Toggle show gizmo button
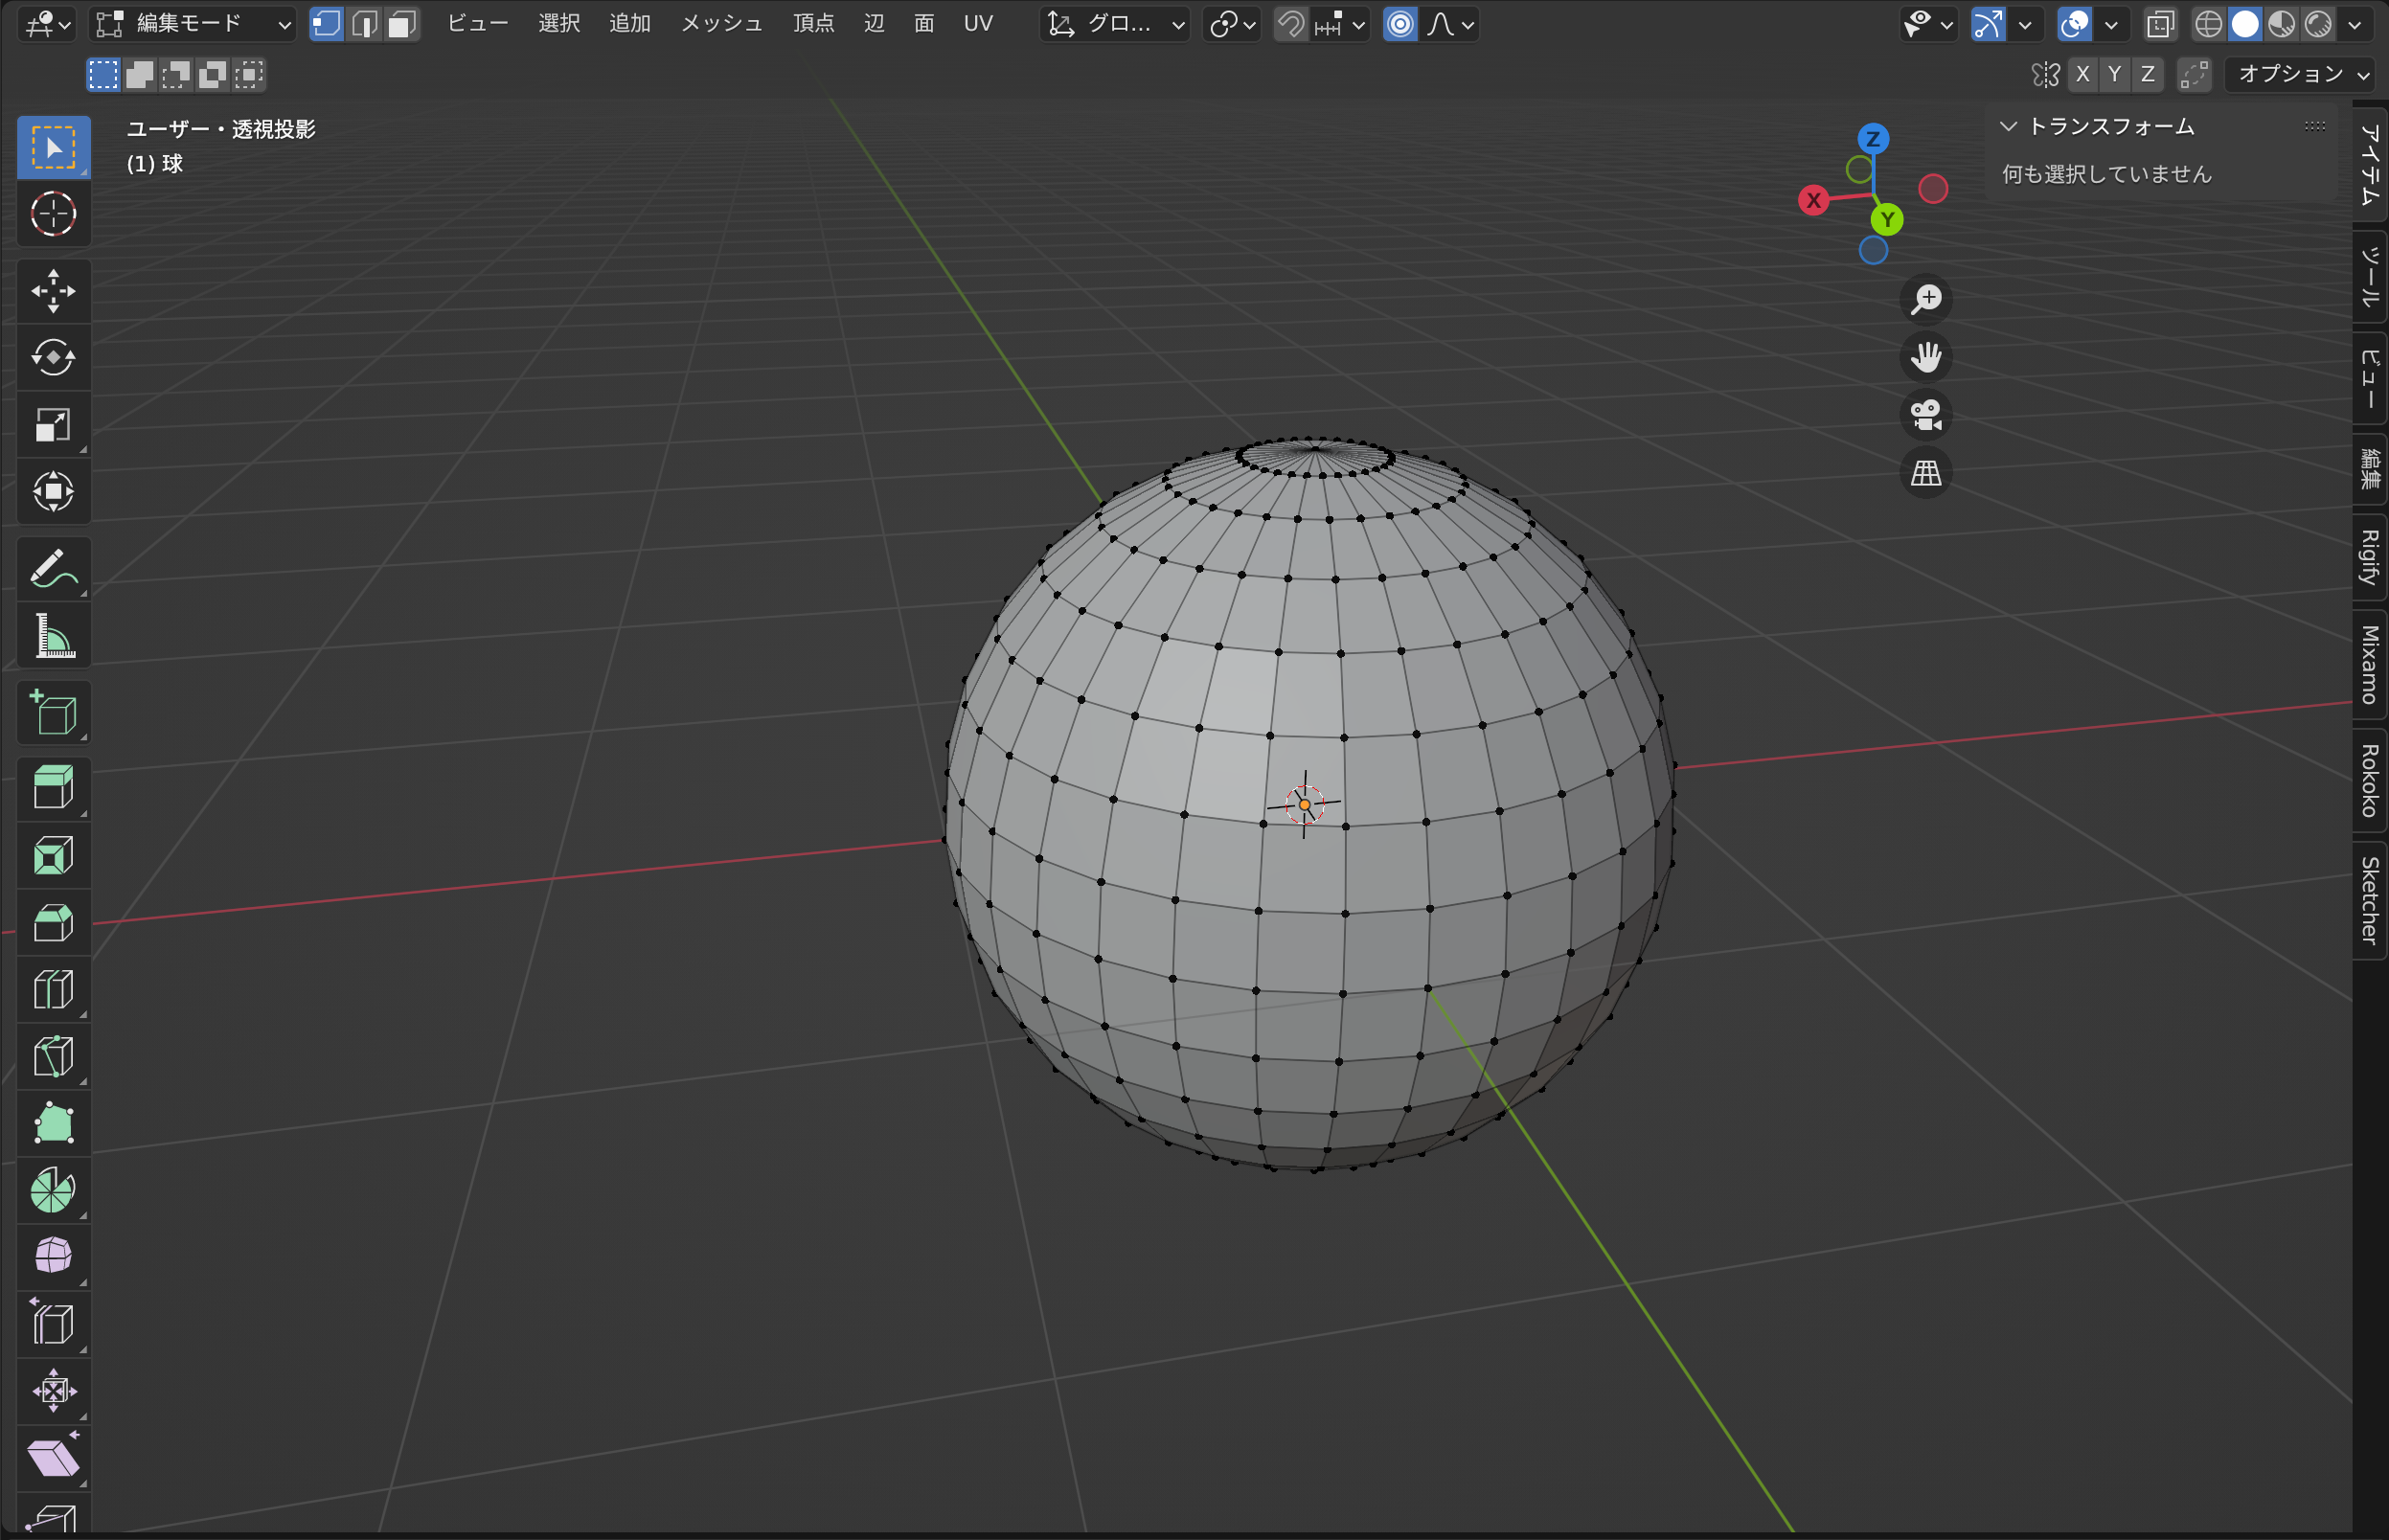 tap(1988, 24)
